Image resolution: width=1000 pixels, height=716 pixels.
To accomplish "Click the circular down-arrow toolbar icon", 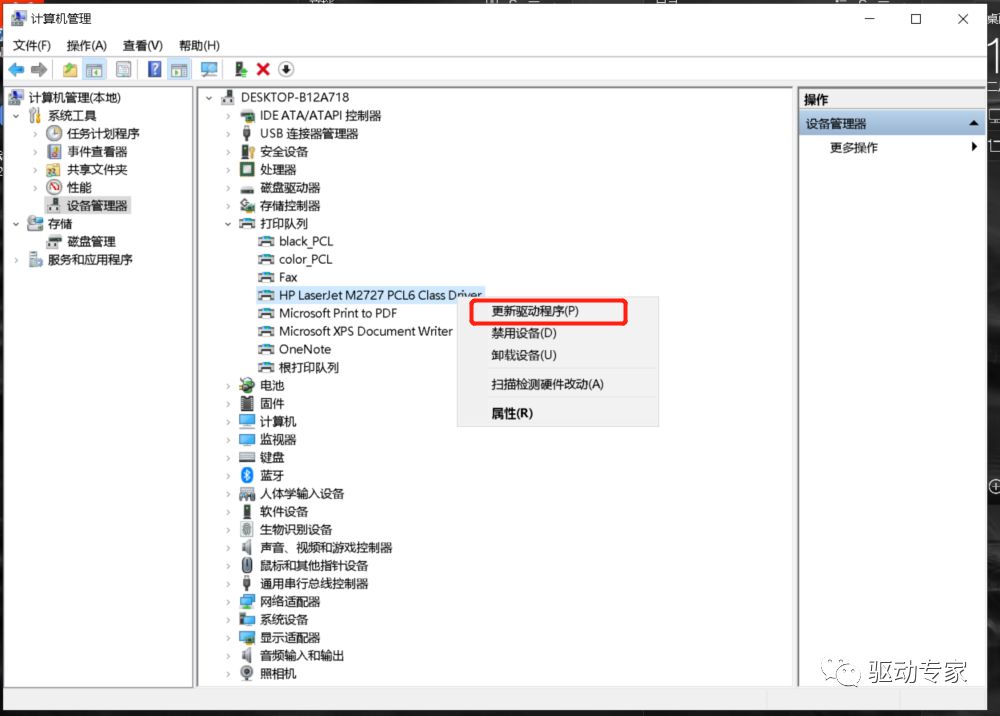I will pos(286,69).
